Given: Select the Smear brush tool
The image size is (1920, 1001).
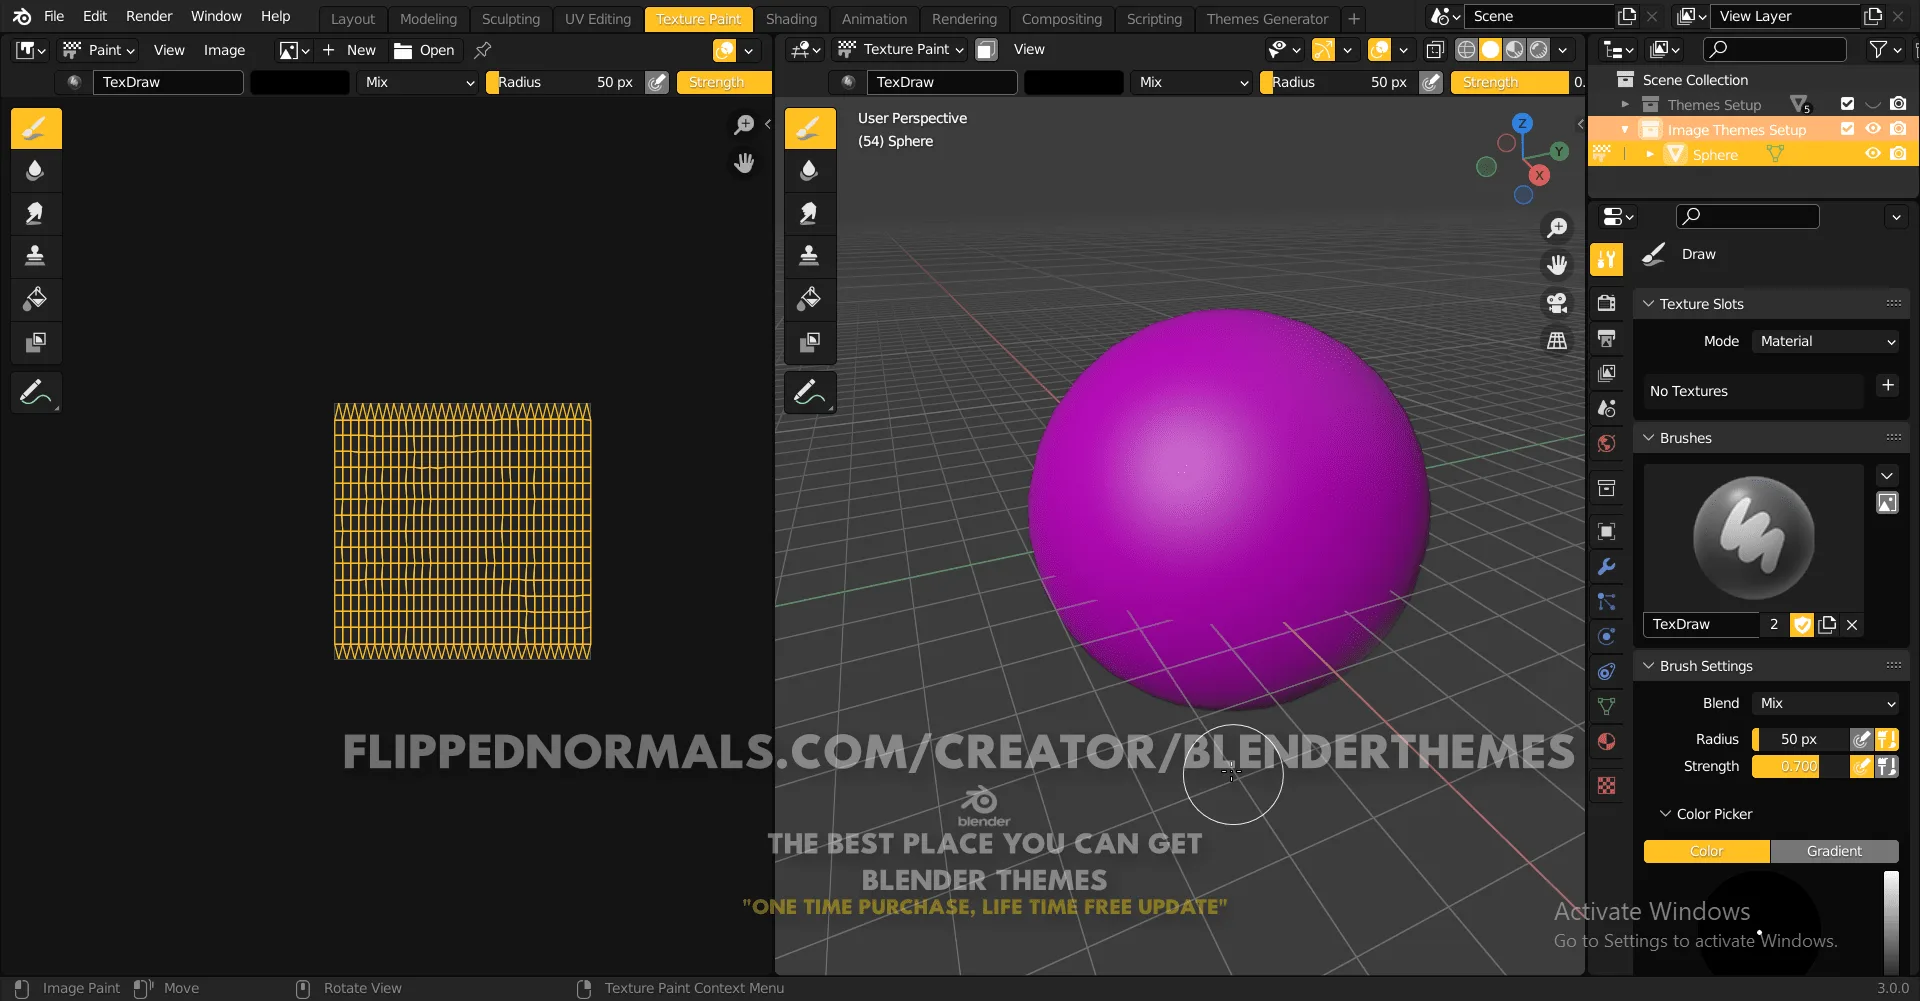Looking at the screenshot, I should click(x=36, y=213).
